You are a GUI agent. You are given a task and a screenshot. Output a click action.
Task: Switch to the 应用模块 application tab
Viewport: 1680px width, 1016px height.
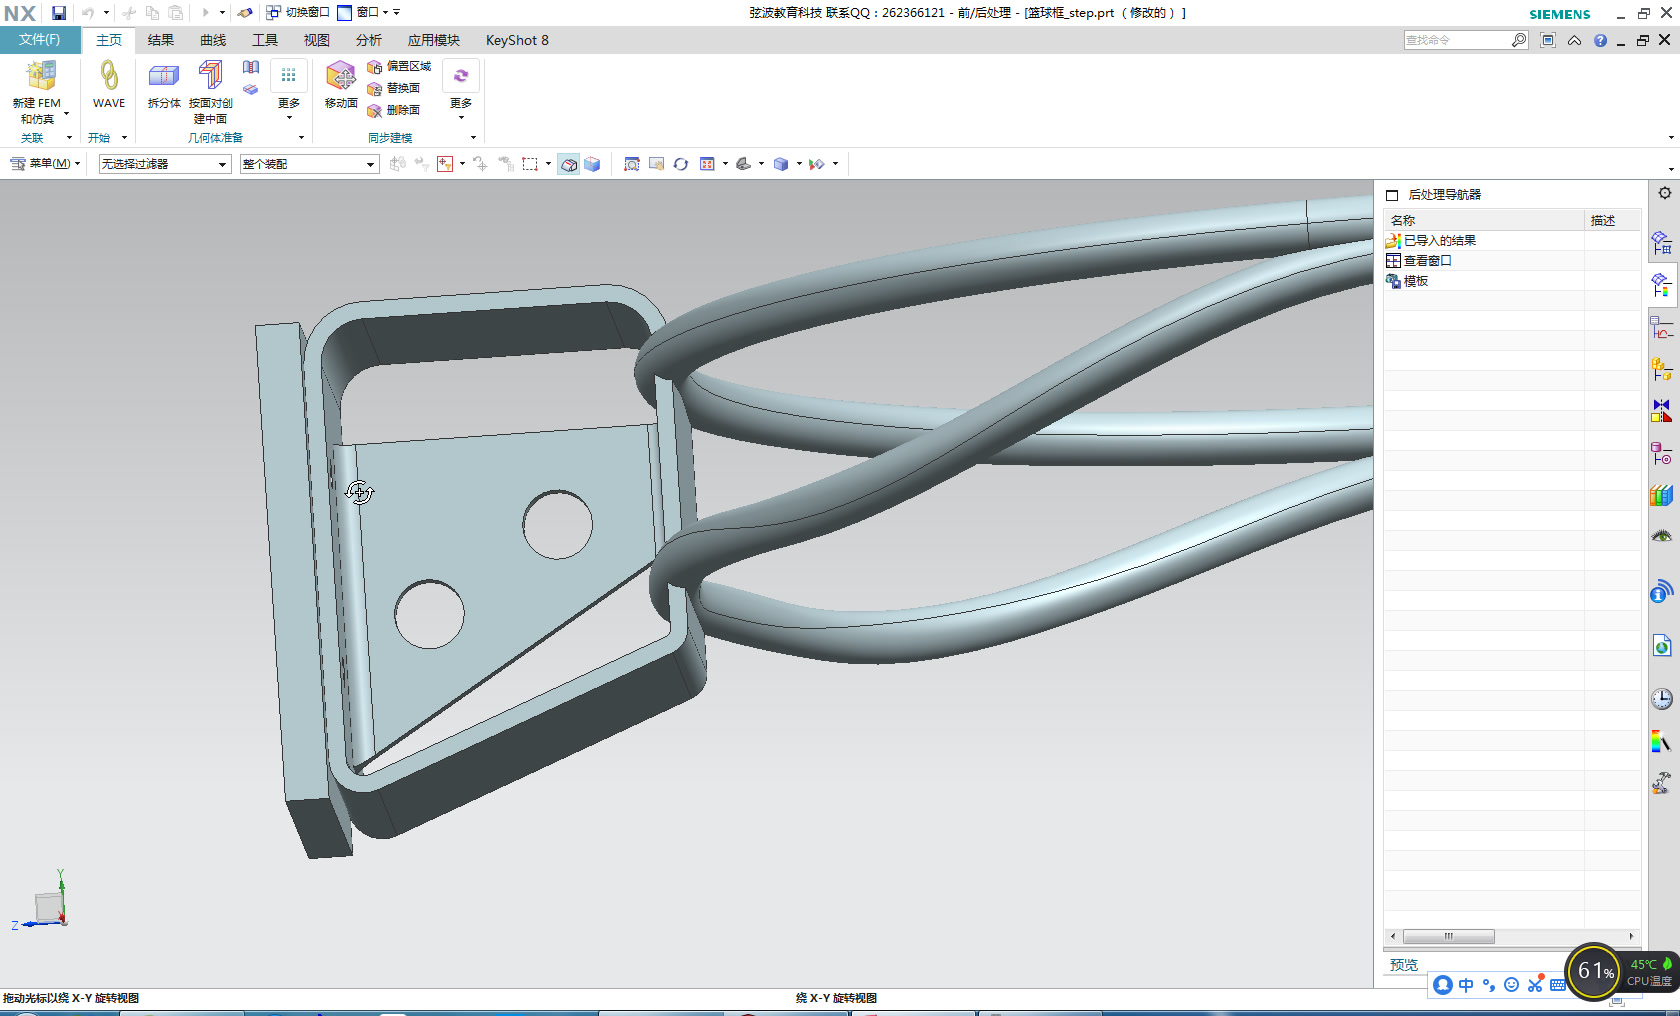(x=434, y=40)
